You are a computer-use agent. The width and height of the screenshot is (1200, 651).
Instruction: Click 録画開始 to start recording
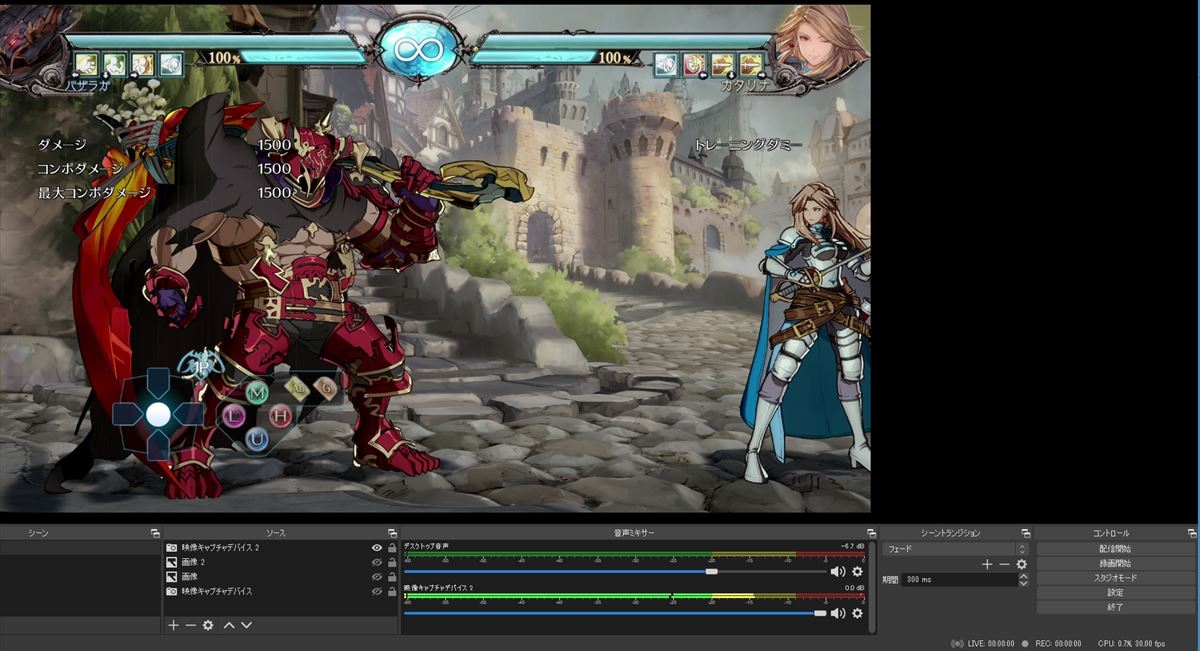[1115, 564]
